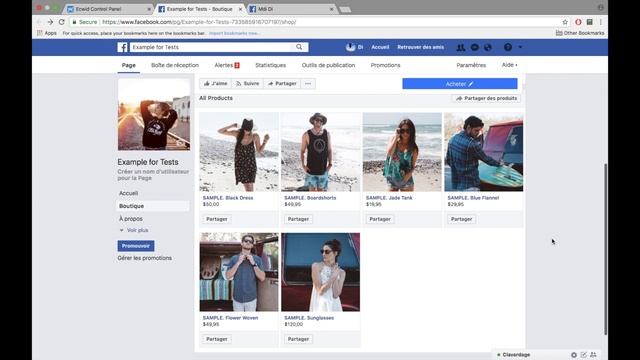Open Statistiques tab
640x360 pixels.
click(x=271, y=65)
